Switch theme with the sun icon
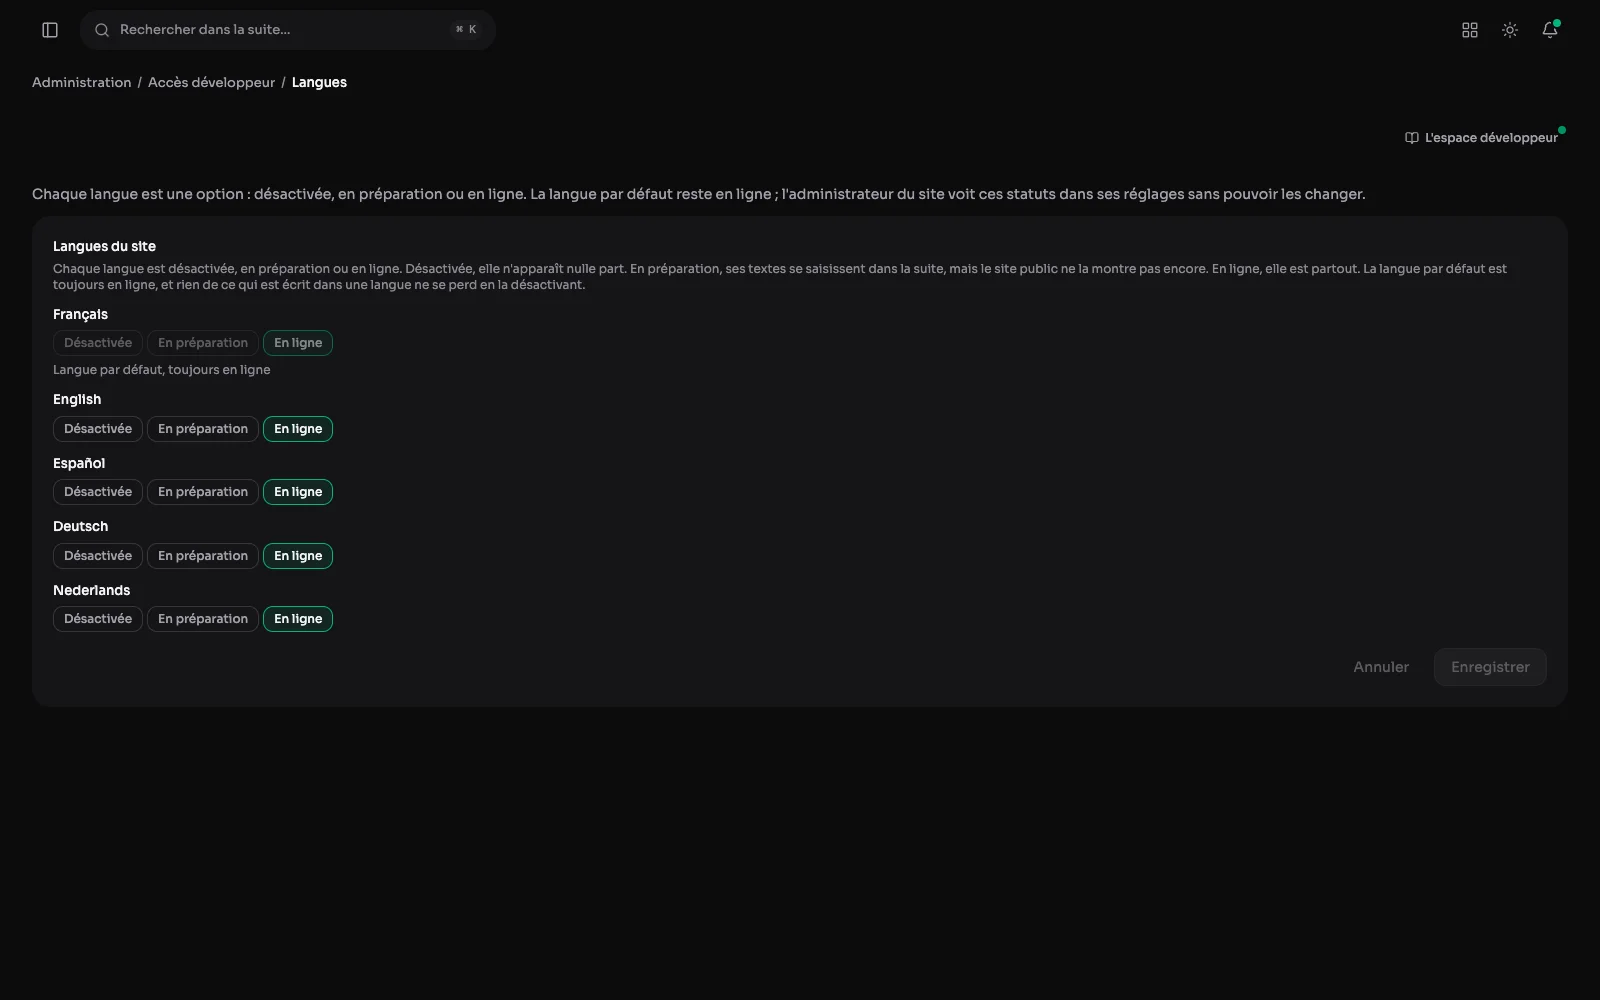Viewport: 1600px width, 1000px height. tap(1510, 30)
